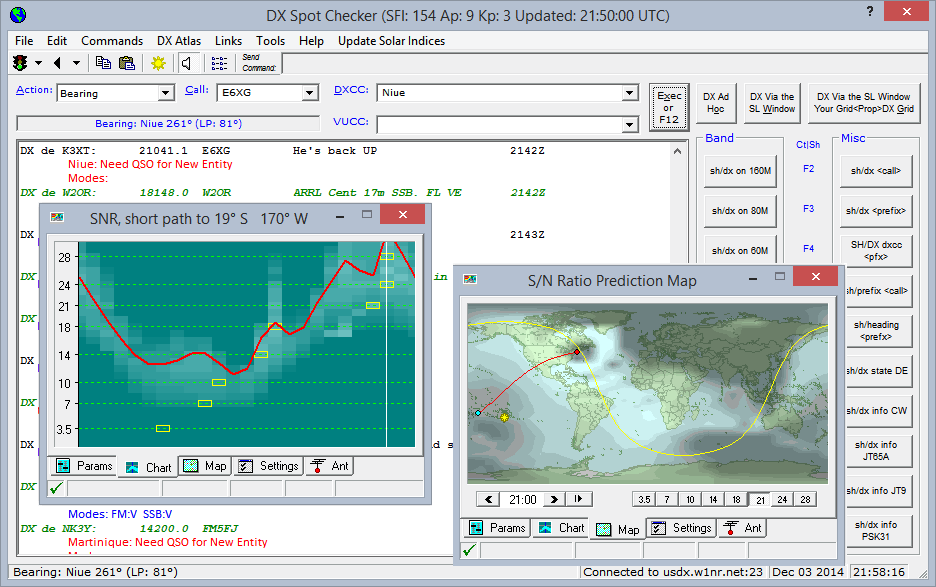Screen dimensions: 936x587
Task: Click the Copy toolbar icon
Action: (x=103, y=63)
